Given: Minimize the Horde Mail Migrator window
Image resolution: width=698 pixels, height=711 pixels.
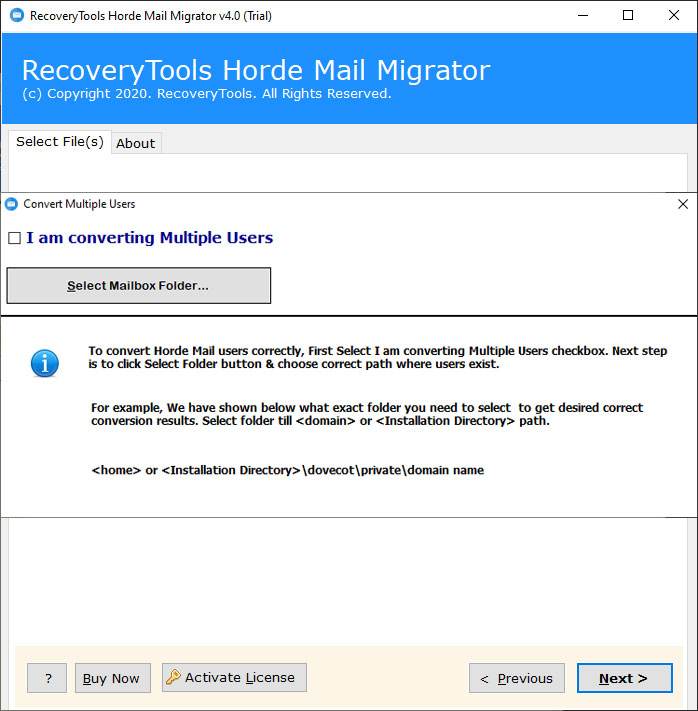Looking at the screenshot, I should point(583,15).
